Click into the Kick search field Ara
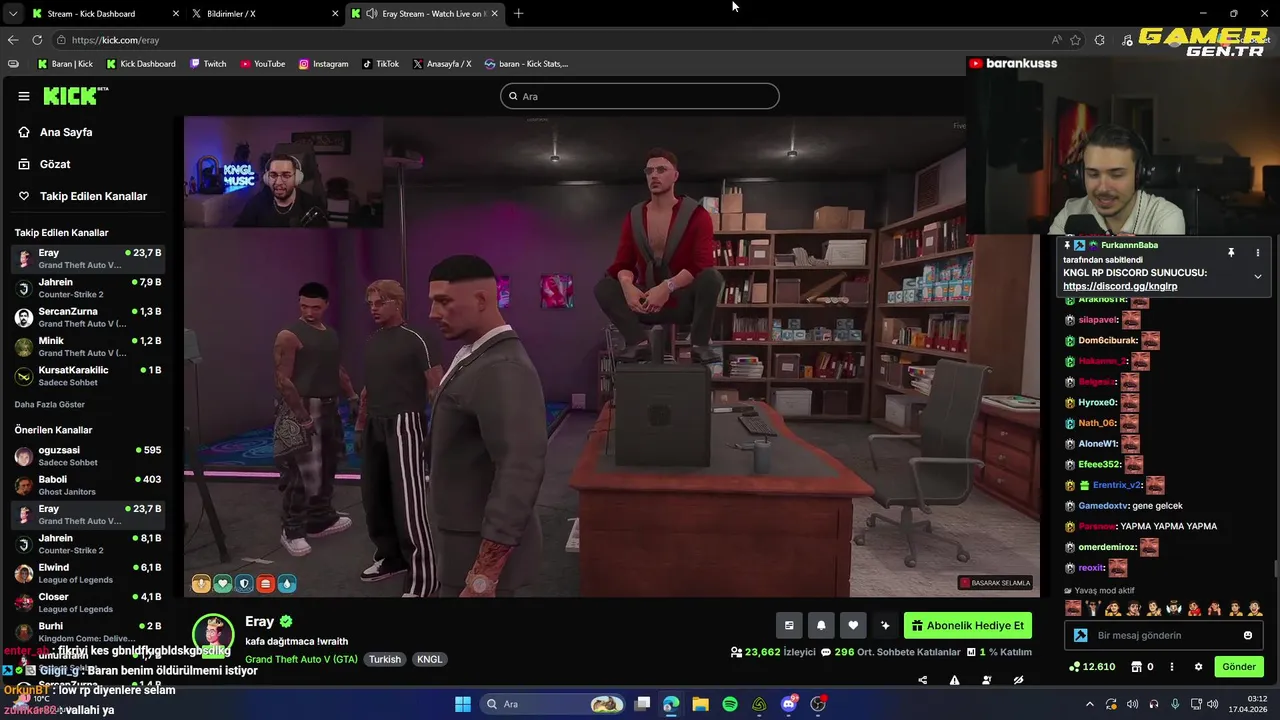Viewport: 1280px width, 720px height. coord(640,96)
